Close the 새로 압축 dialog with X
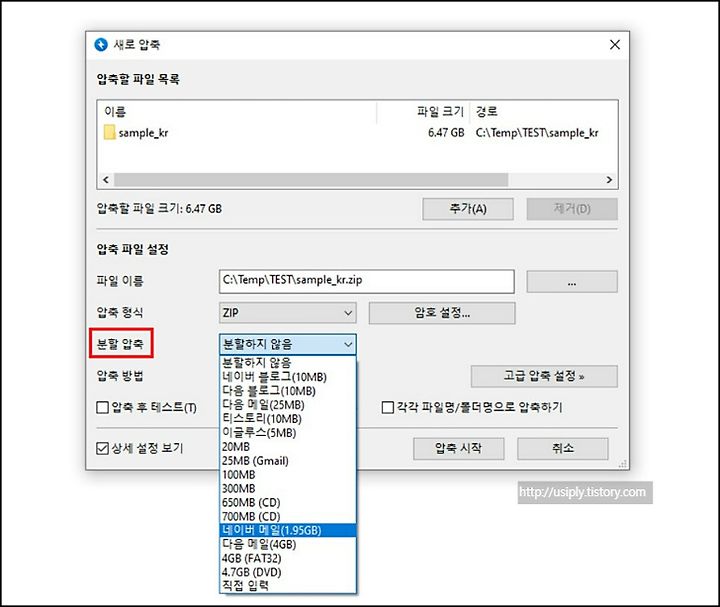Screen dimensions: 720x607 [x=615, y=45]
